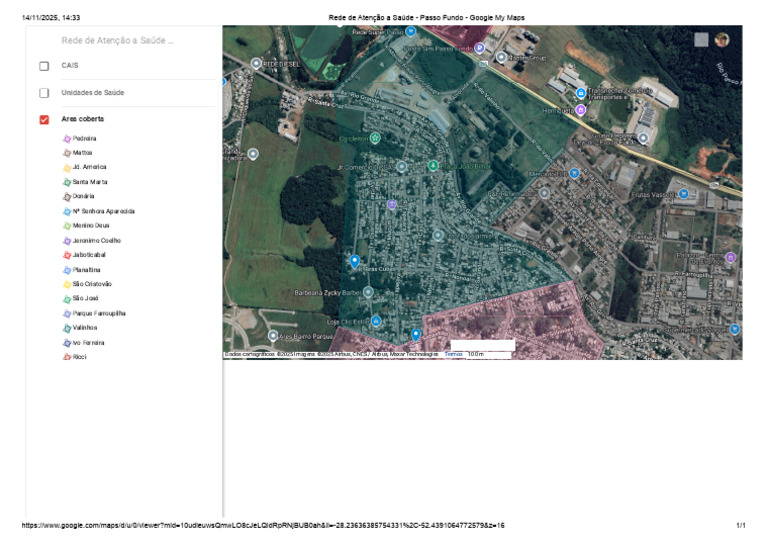
Task: Click the Mattos polygon icon in legend
Action: 67,153
